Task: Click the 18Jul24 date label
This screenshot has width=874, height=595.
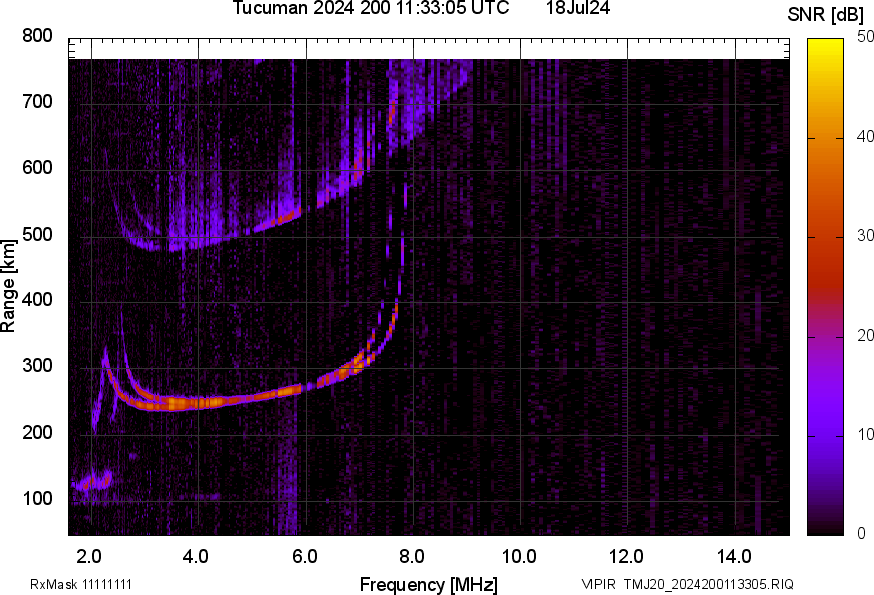Action: 578,9
